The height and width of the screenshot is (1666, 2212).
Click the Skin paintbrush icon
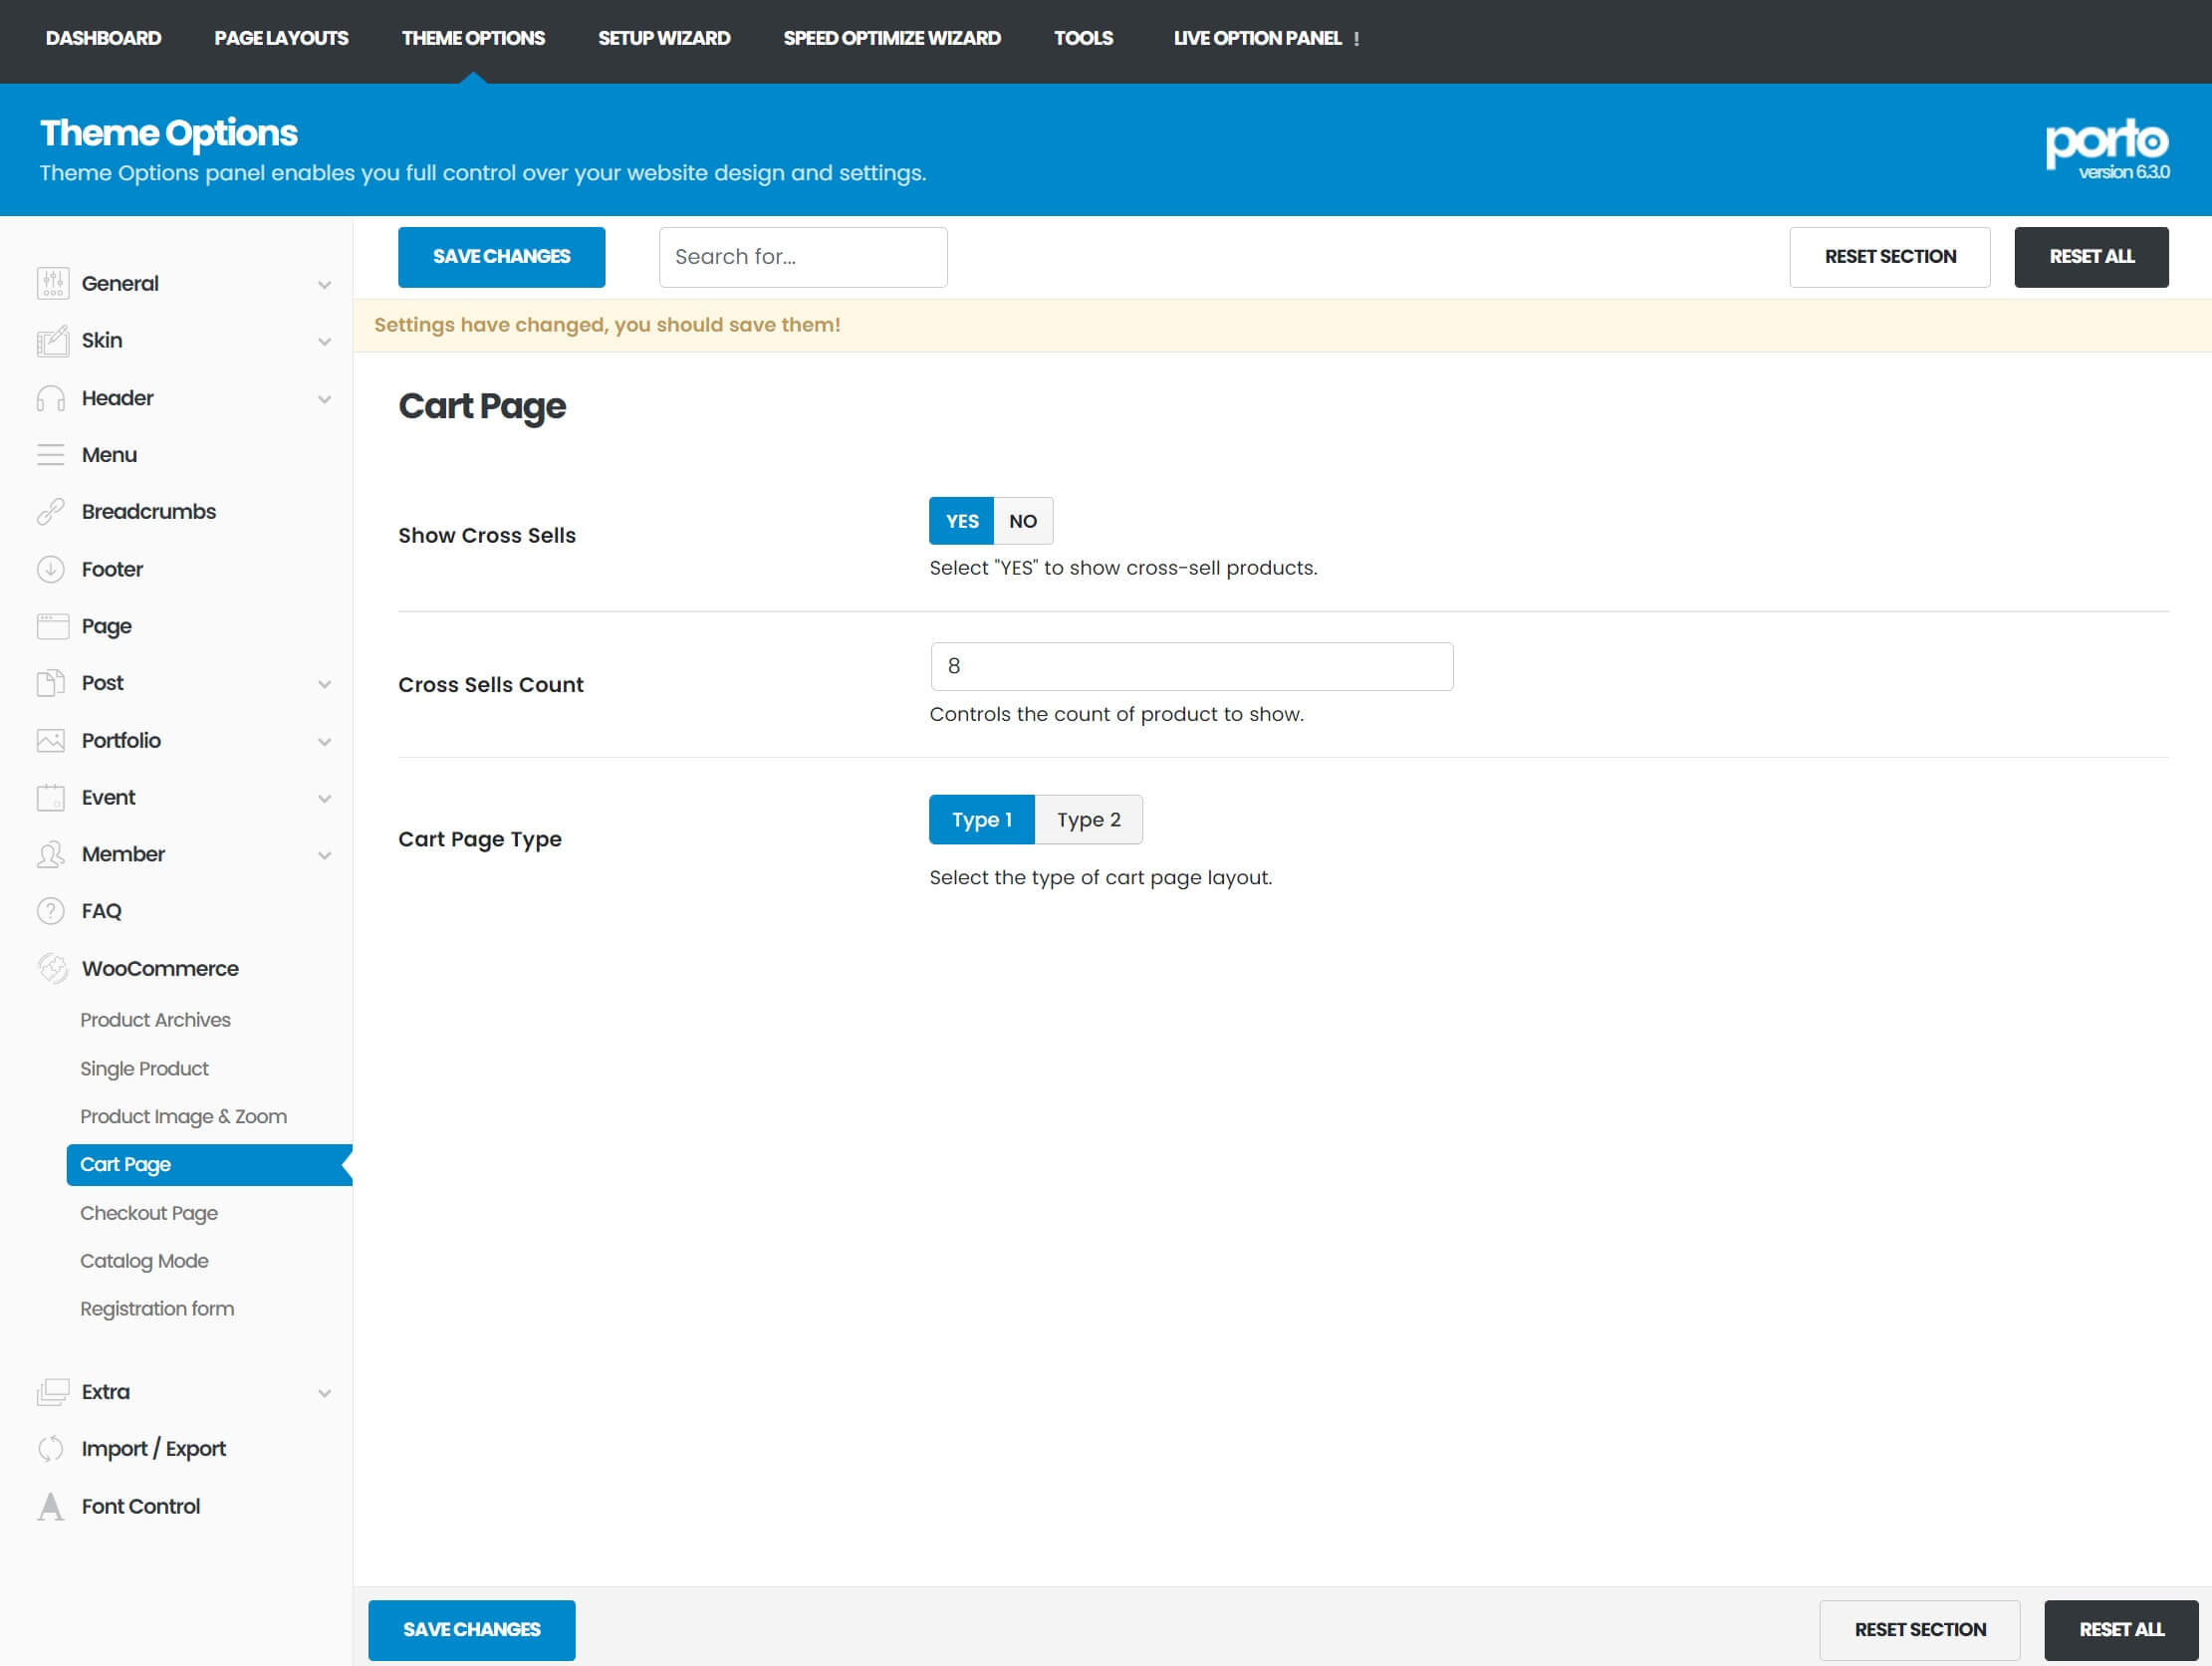pos(52,341)
